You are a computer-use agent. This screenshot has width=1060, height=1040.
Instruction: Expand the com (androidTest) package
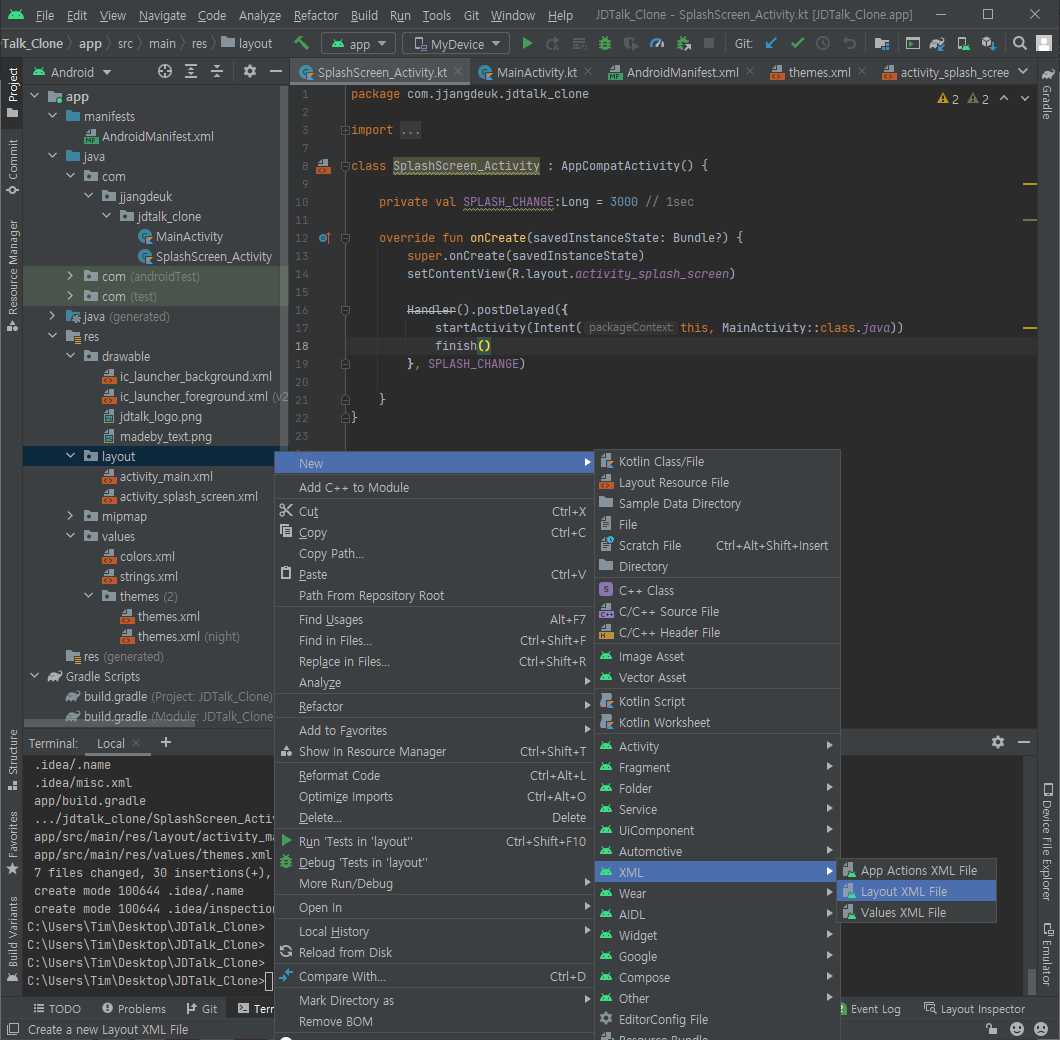[x=70, y=276]
